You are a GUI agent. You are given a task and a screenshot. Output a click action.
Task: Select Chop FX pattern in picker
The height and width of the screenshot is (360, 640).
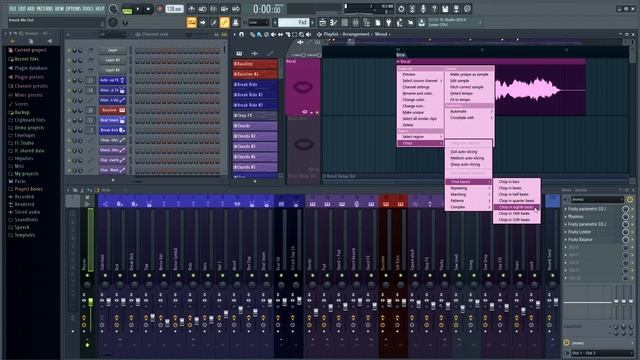[x=255, y=116]
